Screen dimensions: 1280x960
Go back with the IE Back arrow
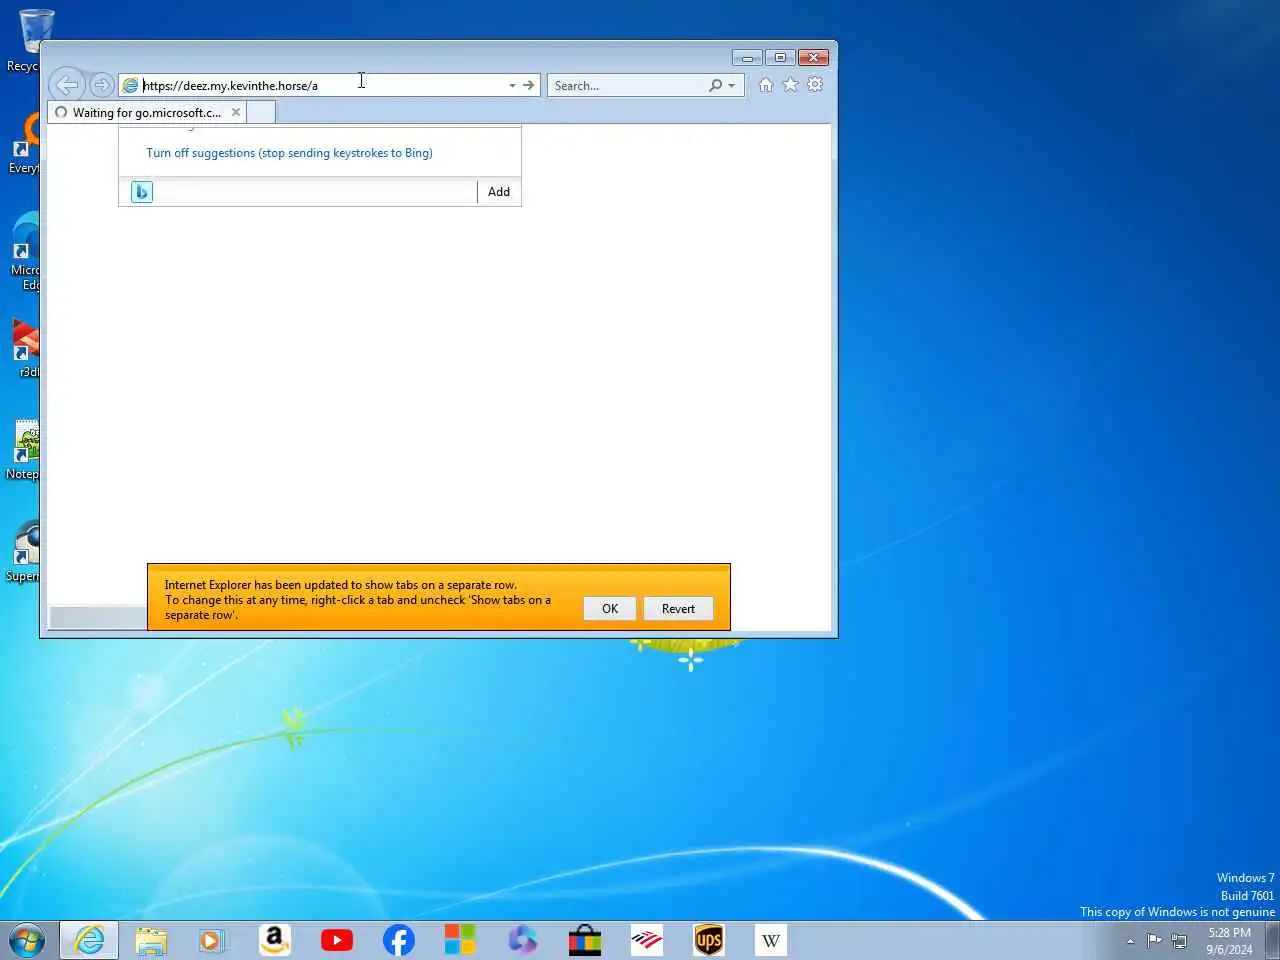(x=67, y=85)
